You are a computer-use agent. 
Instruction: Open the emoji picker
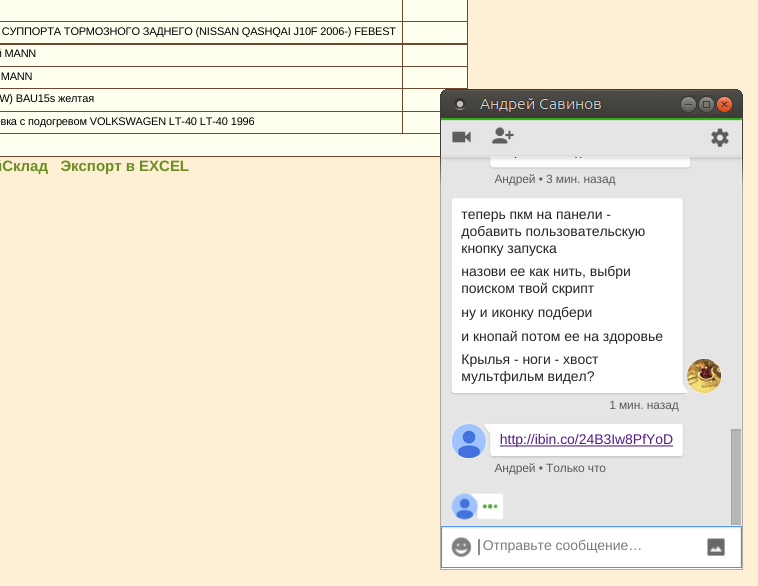tap(461, 547)
